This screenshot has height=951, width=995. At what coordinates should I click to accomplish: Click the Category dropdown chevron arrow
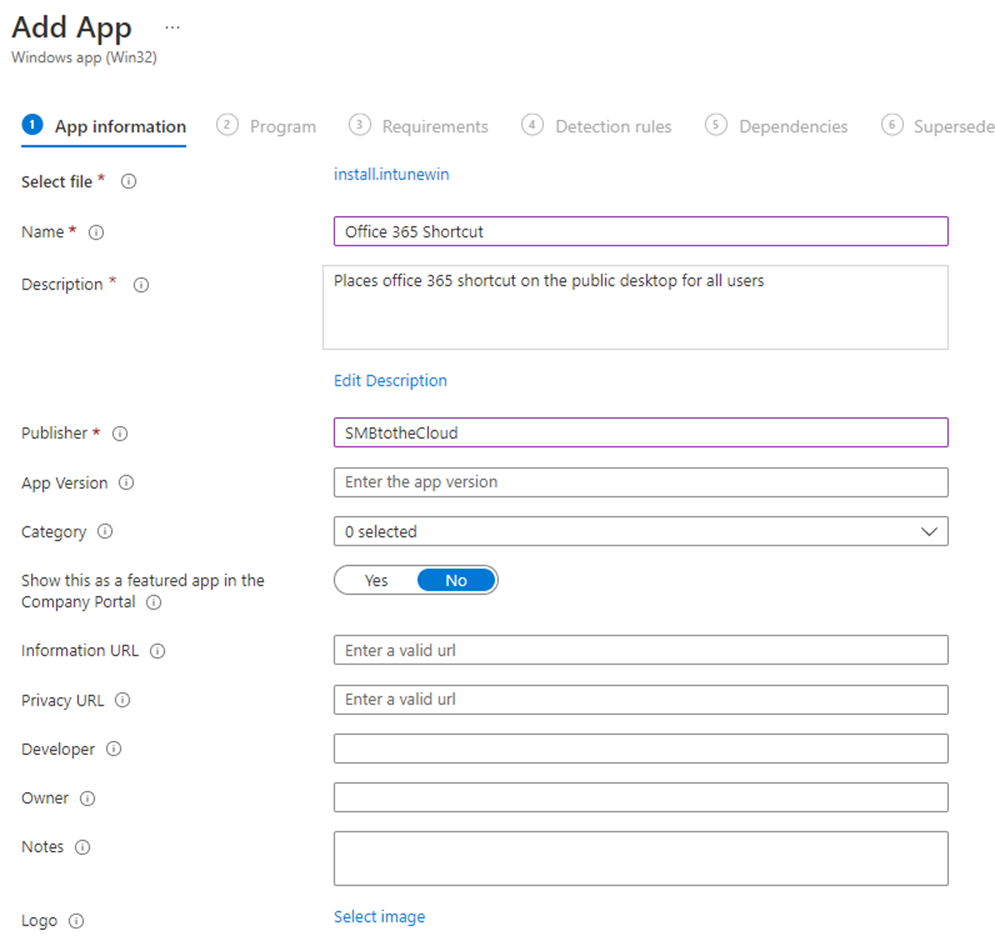point(928,532)
